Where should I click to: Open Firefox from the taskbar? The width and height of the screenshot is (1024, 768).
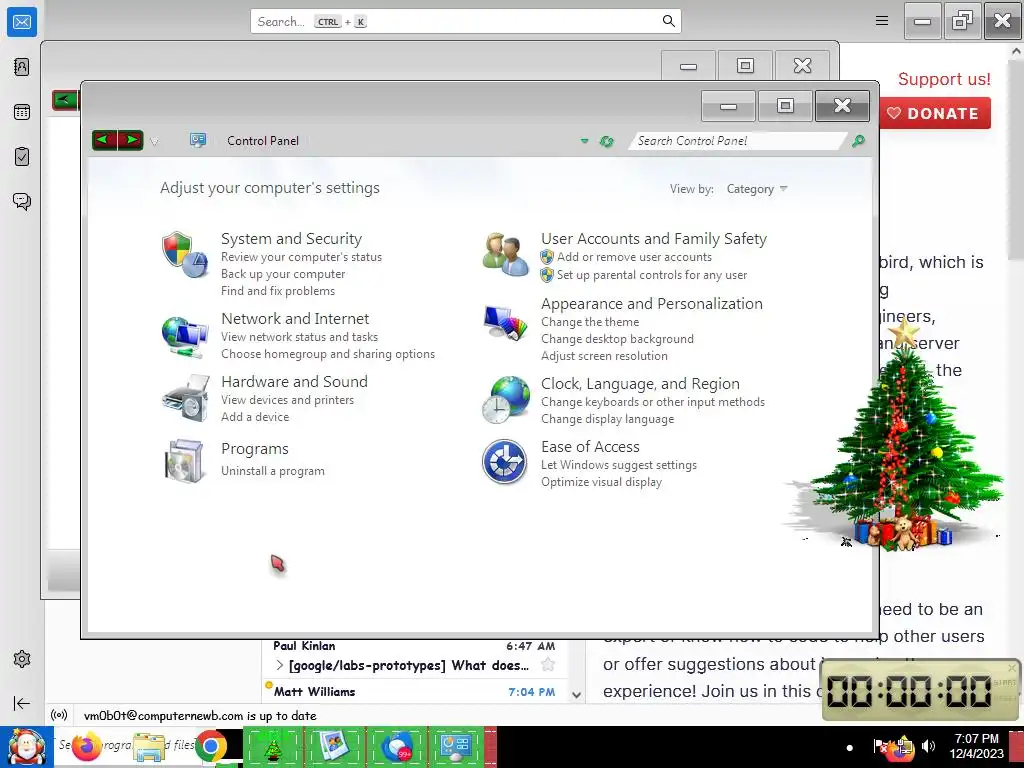pyautogui.click(x=86, y=746)
